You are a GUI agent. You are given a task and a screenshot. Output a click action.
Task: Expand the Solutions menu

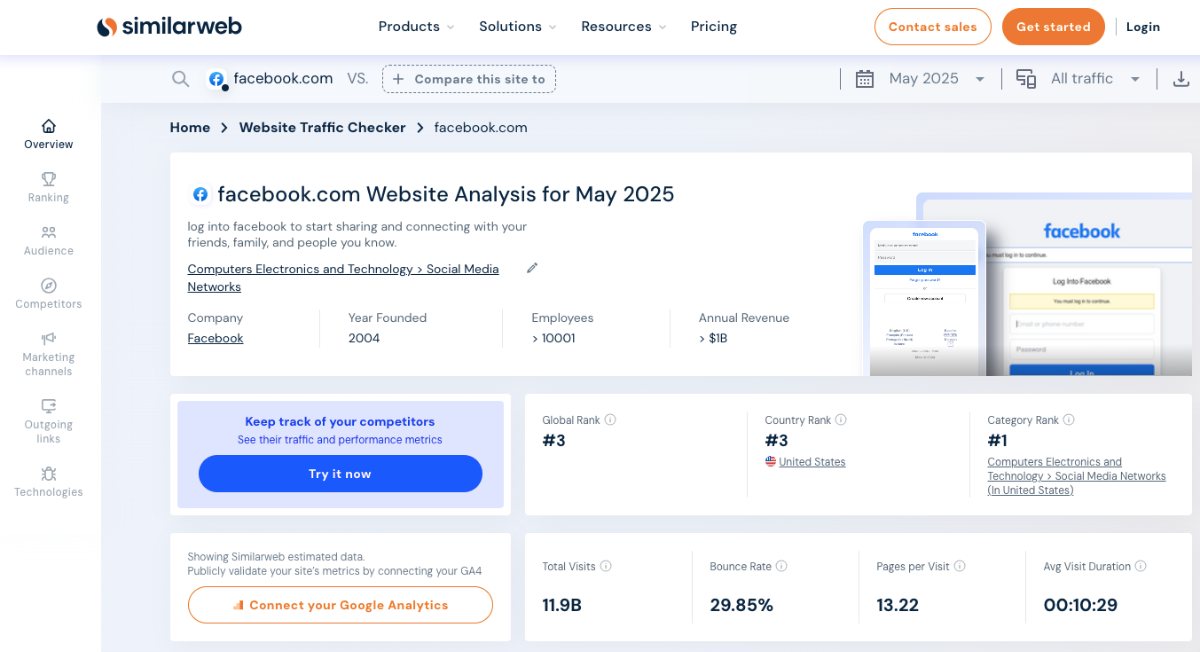click(518, 27)
